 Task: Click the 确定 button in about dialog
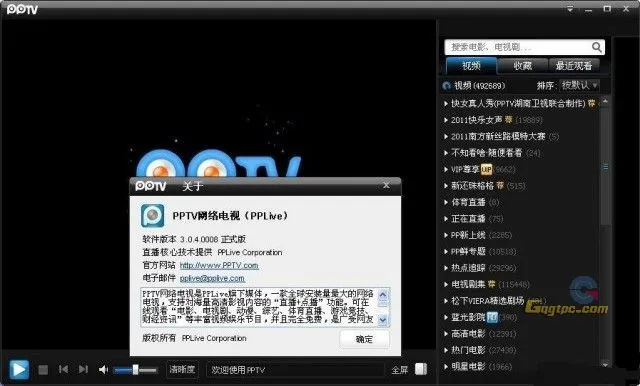click(364, 339)
